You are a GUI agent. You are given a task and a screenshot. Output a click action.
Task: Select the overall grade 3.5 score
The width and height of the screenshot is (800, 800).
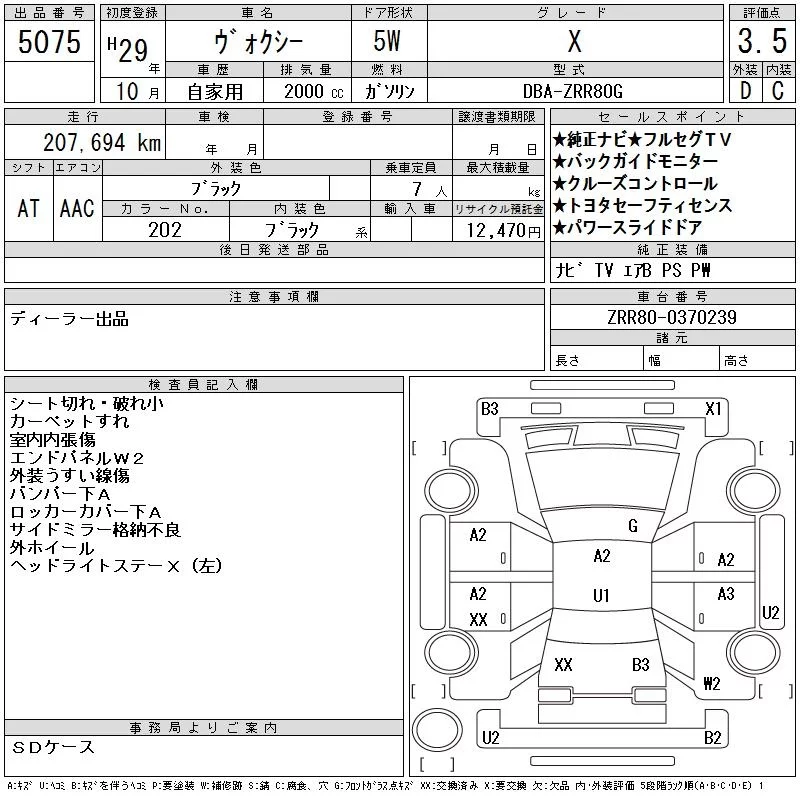click(x=762, y=41)
